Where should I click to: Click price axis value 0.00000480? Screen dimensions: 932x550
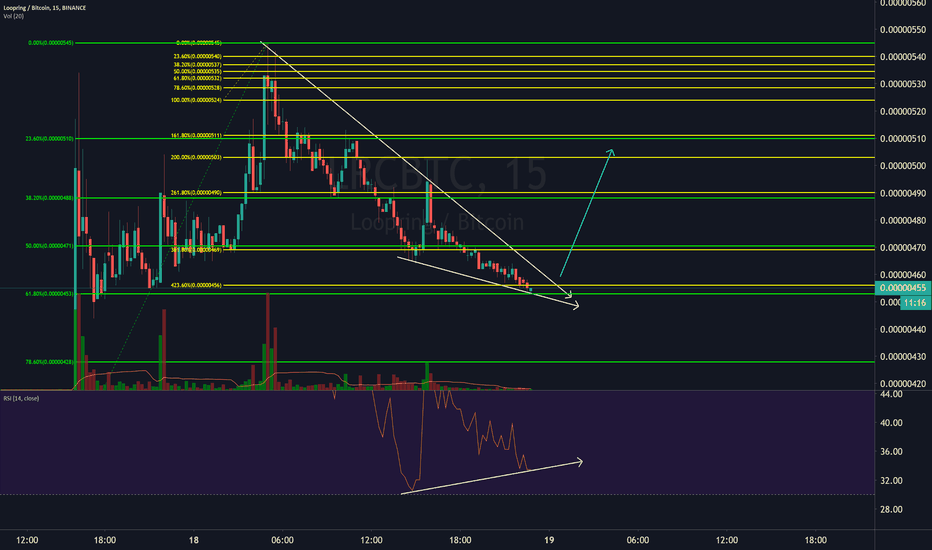[903, 221]
